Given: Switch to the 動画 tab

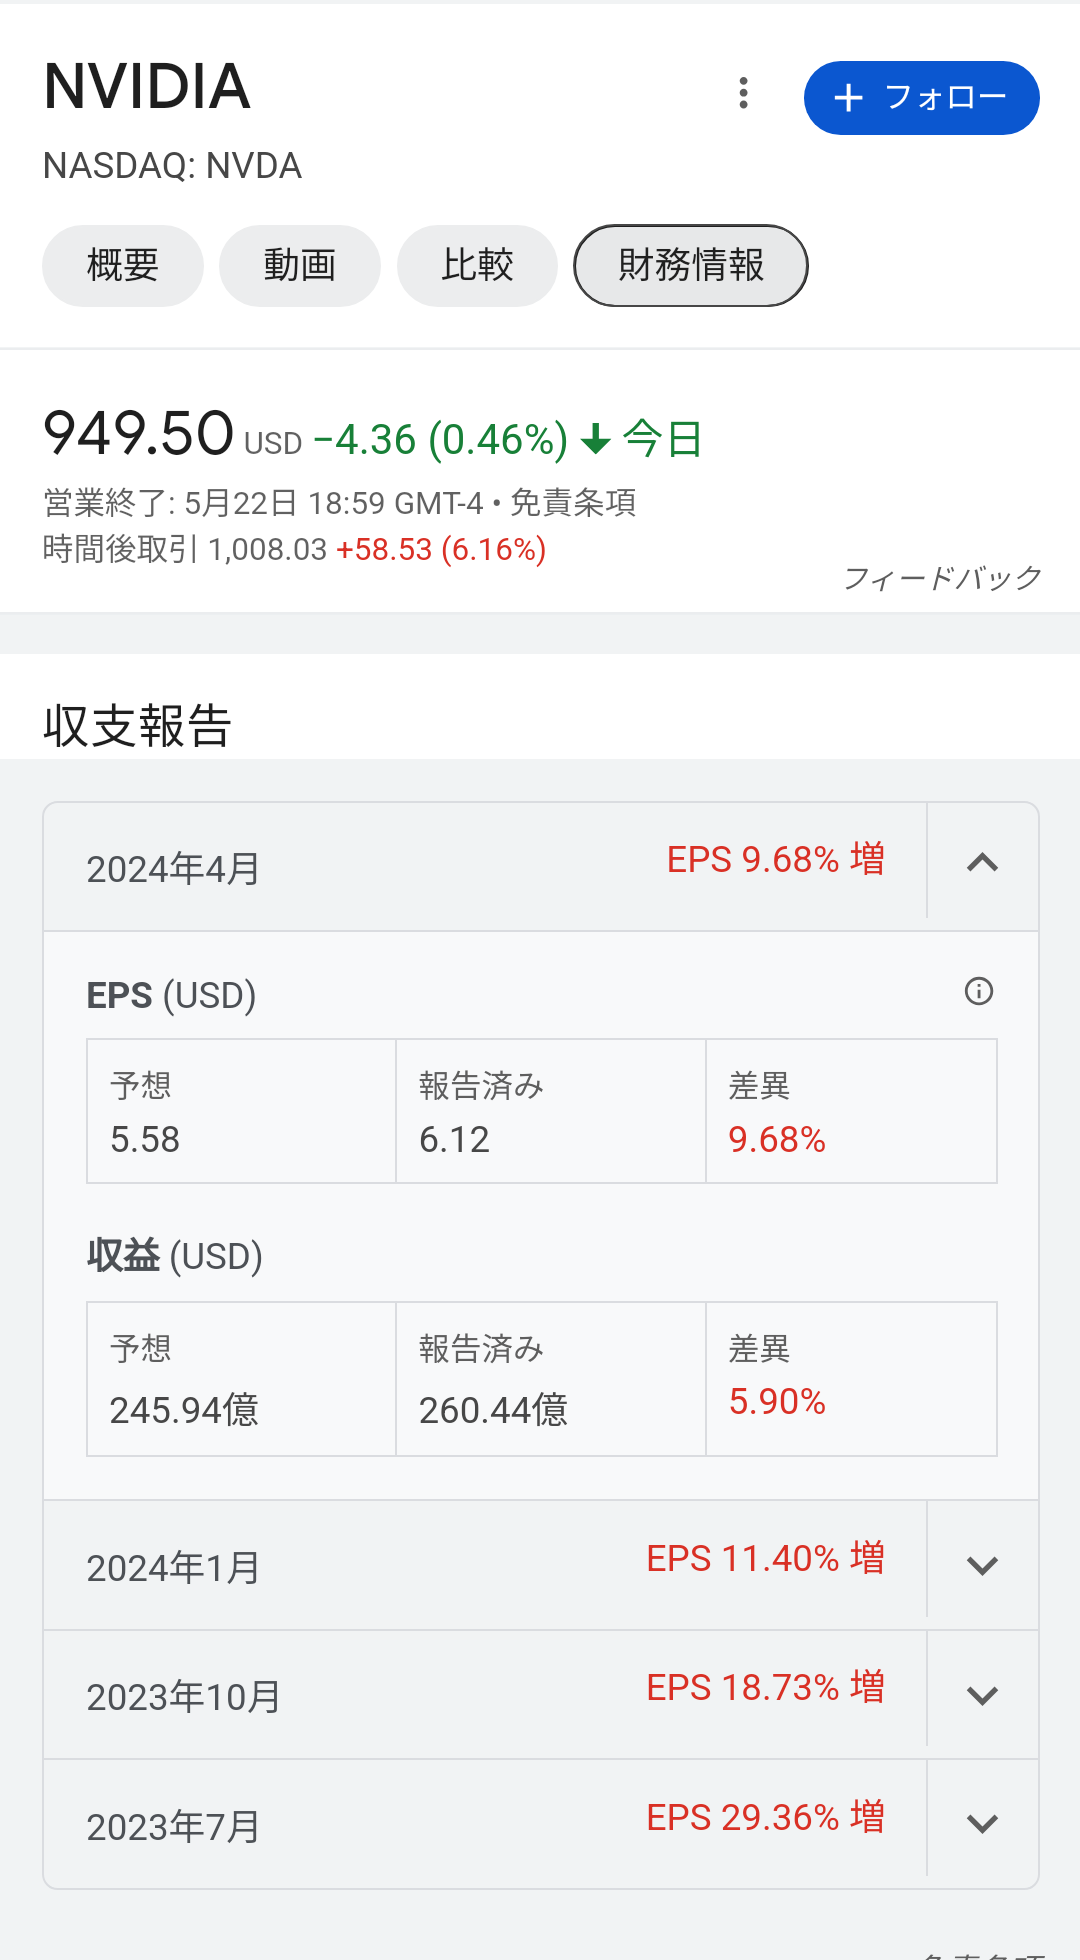Looking at the screenshot, I should [x=300, y=266].
